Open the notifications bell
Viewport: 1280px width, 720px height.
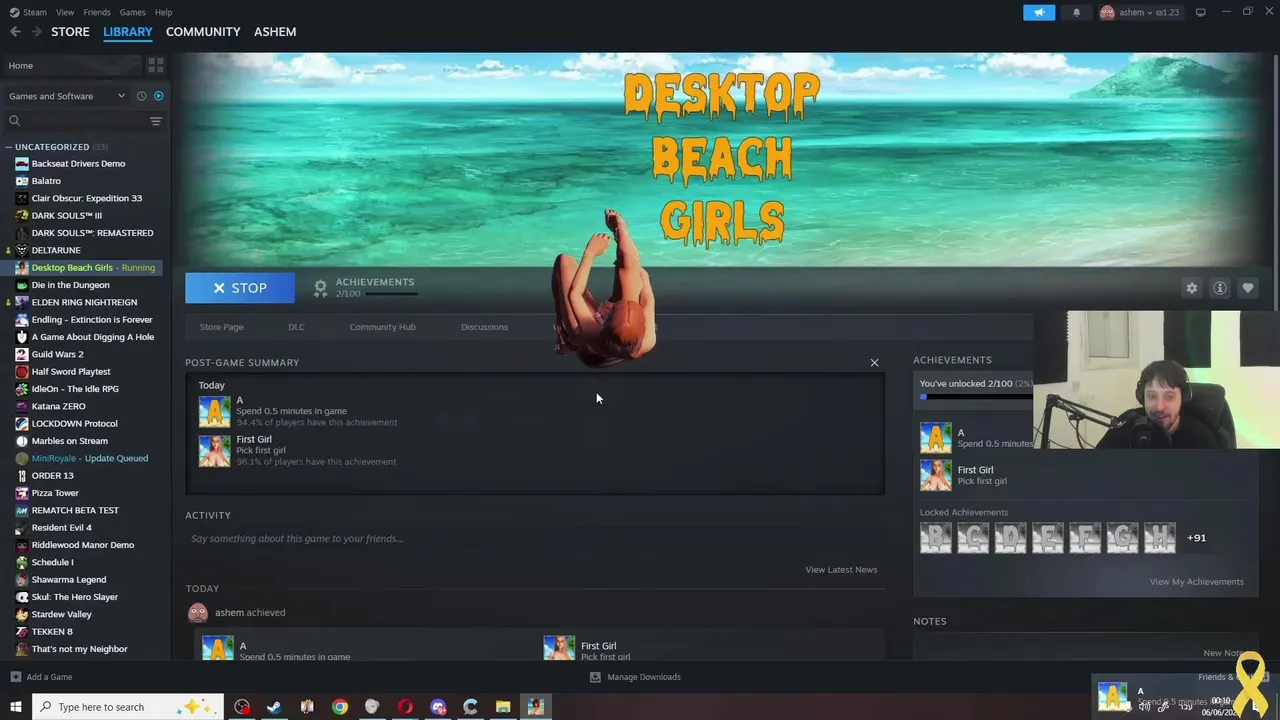[1076, 12]
